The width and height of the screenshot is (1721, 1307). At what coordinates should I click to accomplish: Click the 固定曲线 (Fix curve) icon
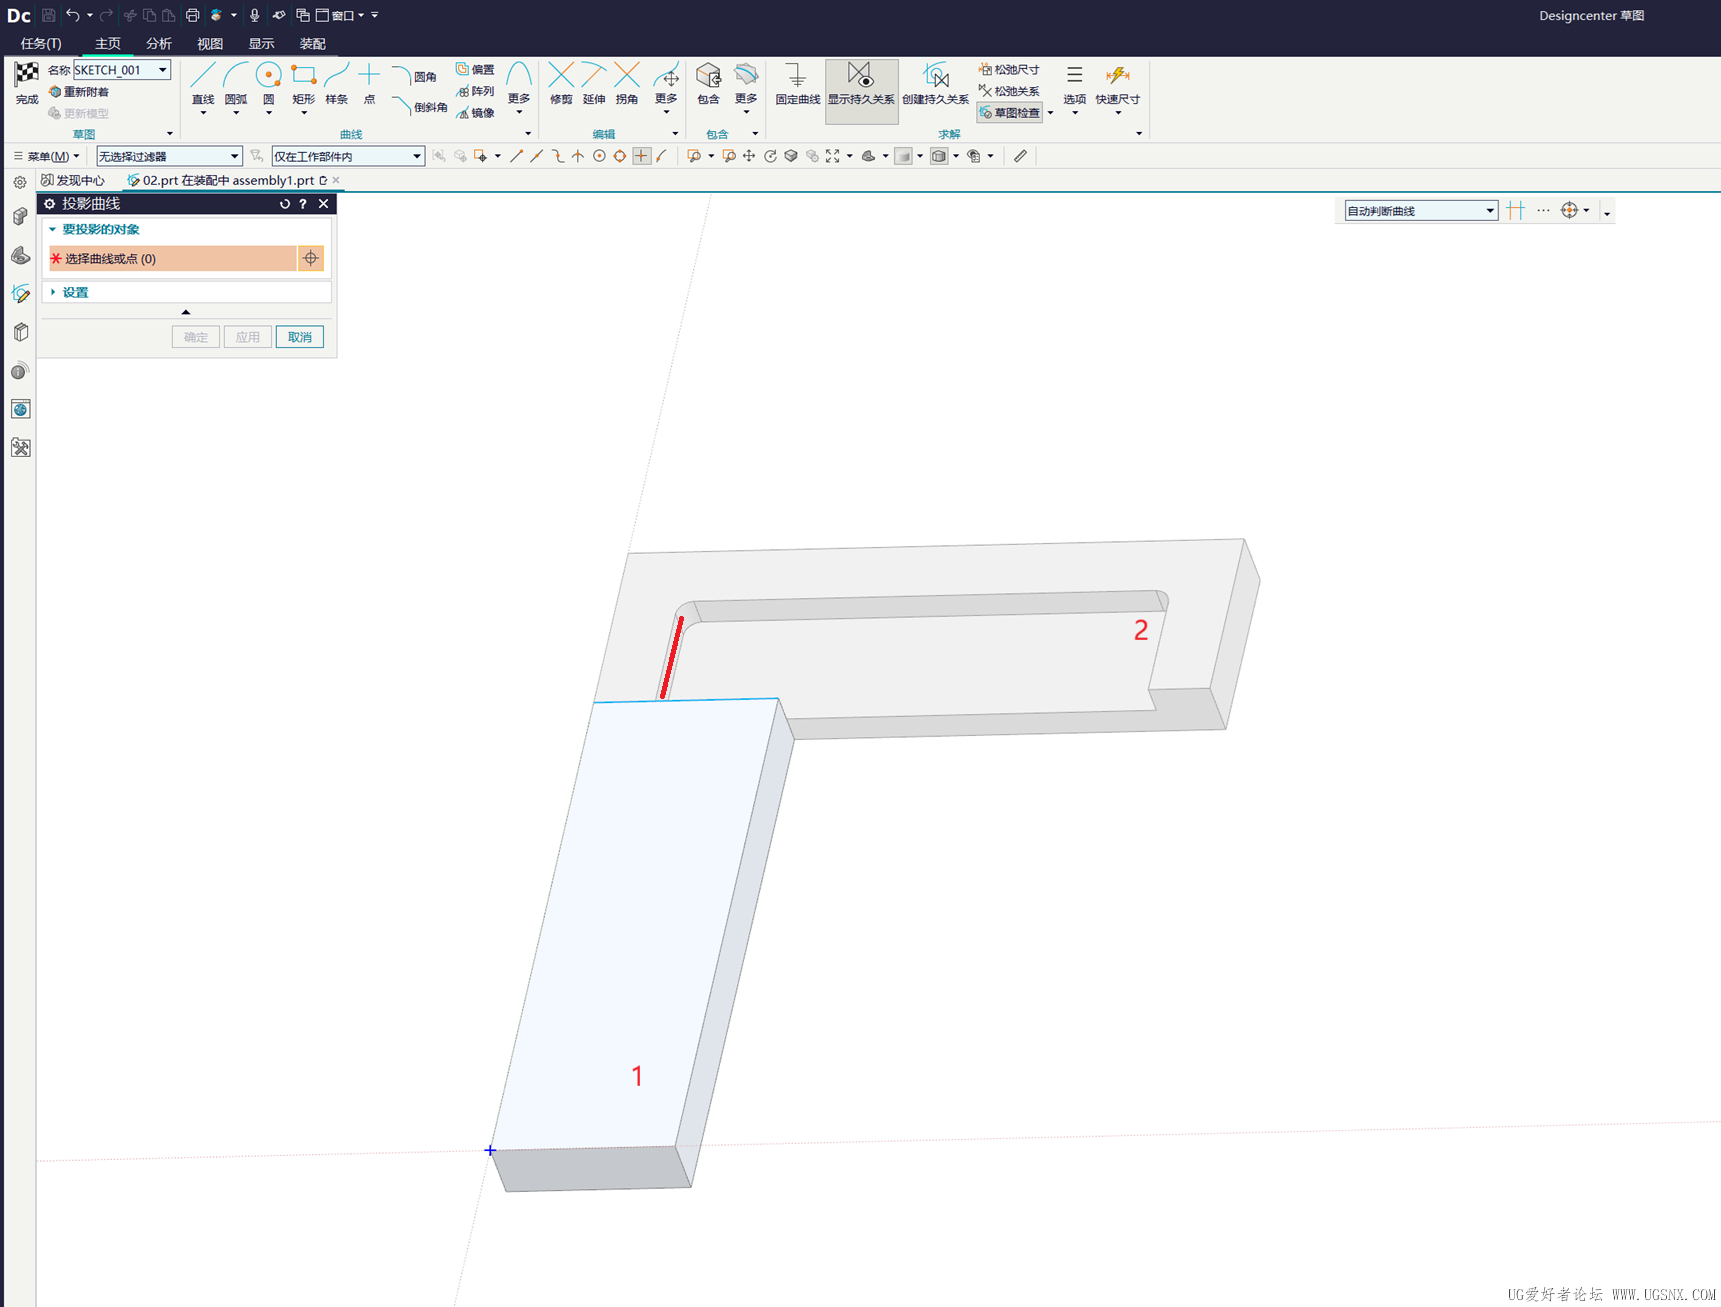[797, 78]
